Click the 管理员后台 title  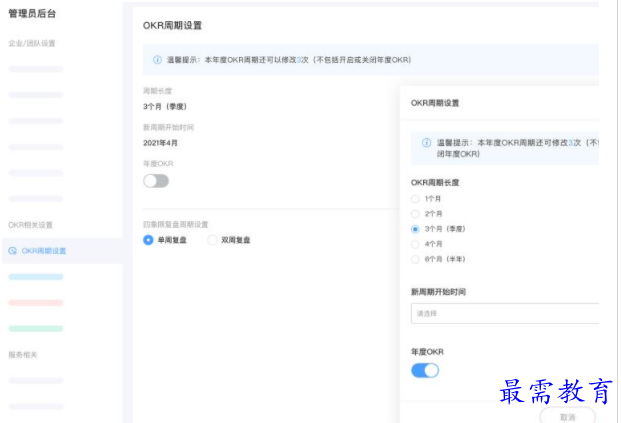pyautogui.click(x=32, y=13)
